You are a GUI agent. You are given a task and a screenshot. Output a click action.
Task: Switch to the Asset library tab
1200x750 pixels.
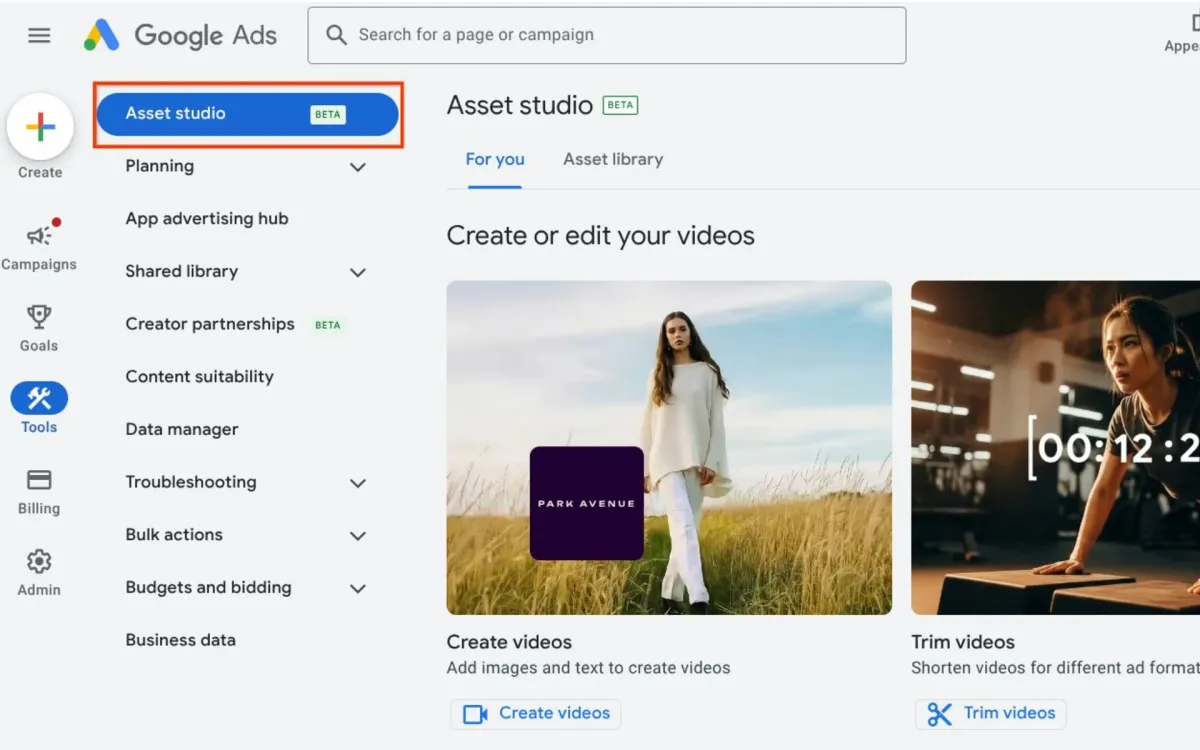(612, 159)
